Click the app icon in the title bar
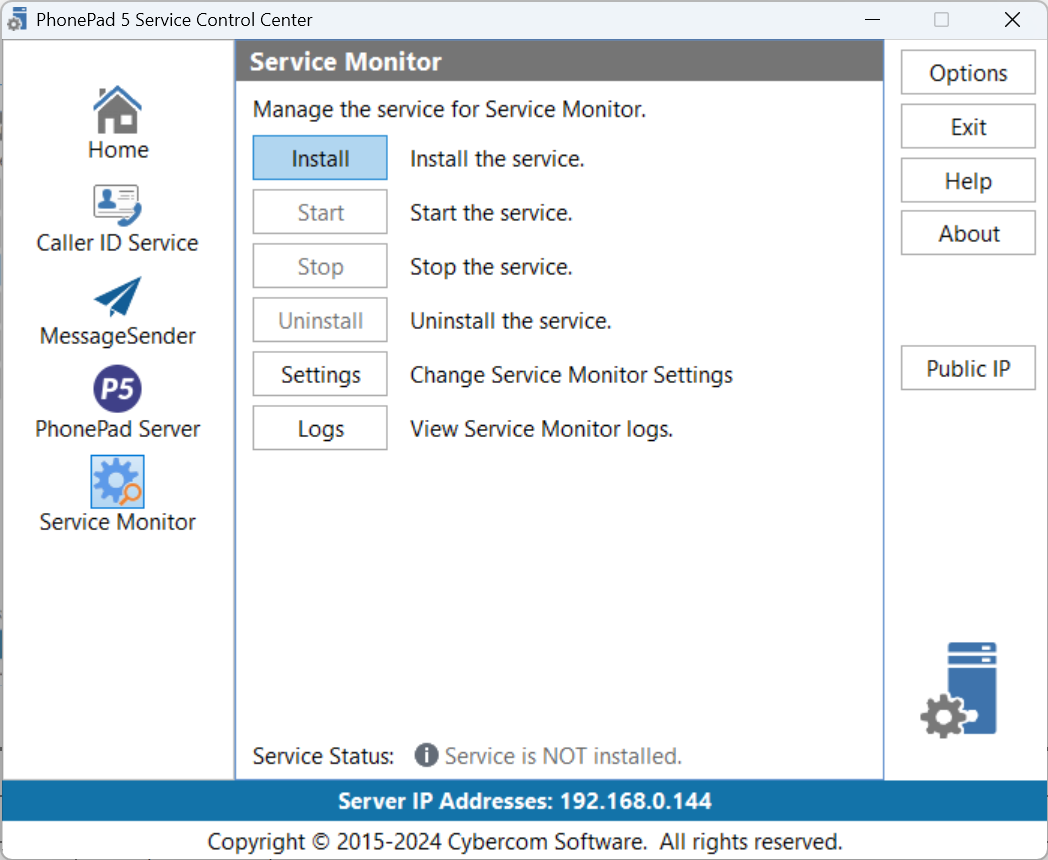The image size is (1048, 860). (17, 19)
